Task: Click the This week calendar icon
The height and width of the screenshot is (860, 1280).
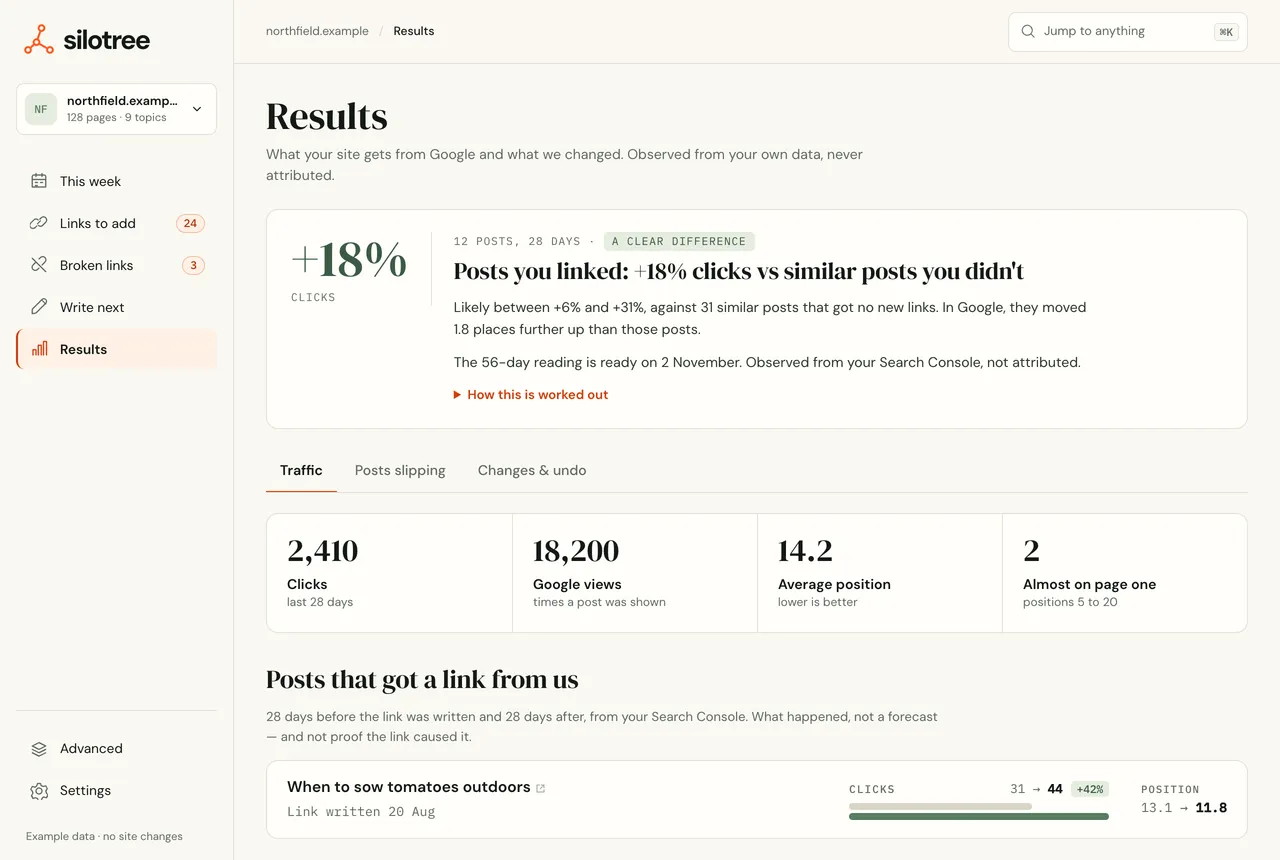Action: coord(39,181)
